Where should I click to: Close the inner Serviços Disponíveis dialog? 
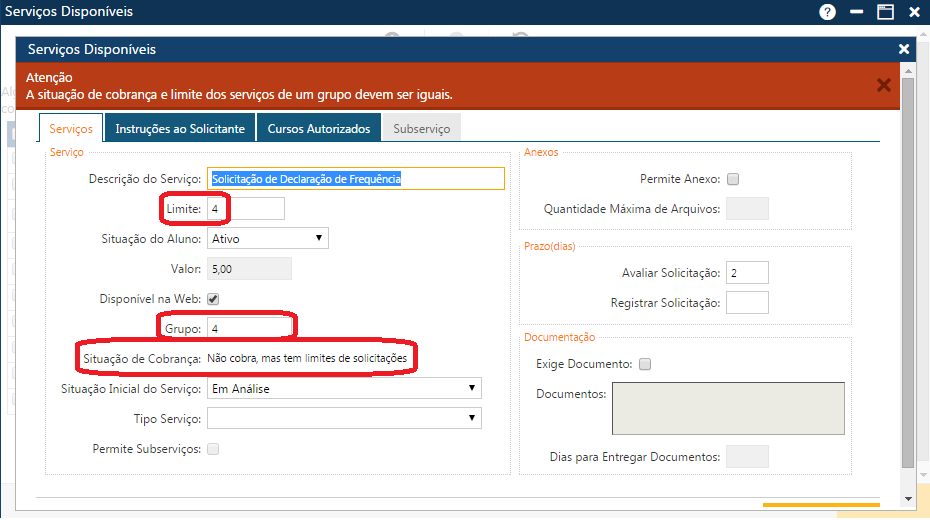coord(904,49)
